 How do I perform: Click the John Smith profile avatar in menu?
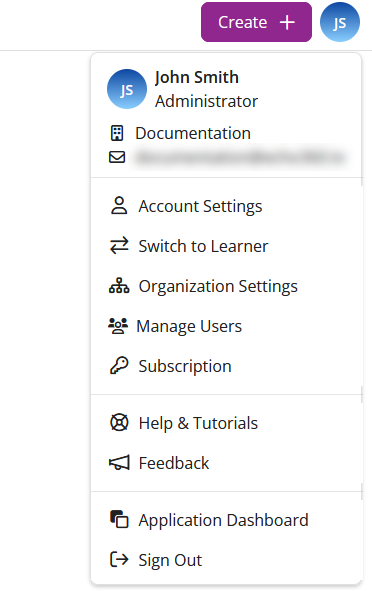[x=127, y=89]
